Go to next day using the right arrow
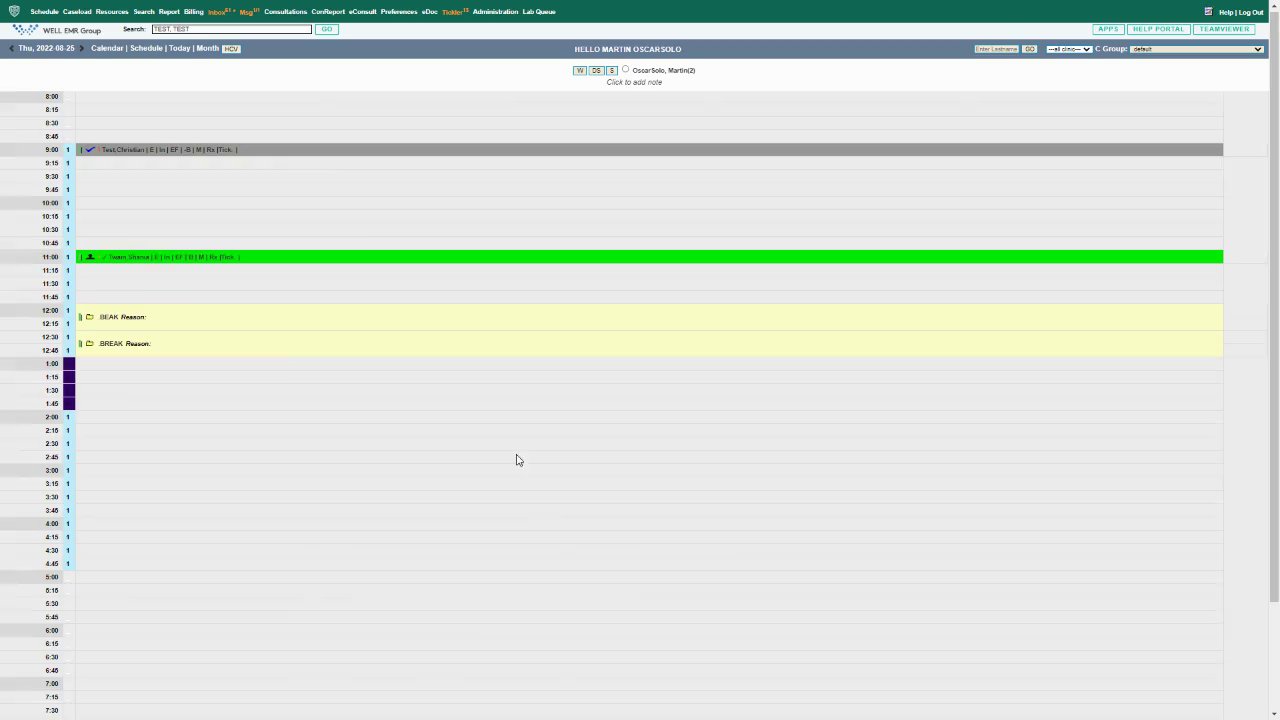 (x=82, y=48)
